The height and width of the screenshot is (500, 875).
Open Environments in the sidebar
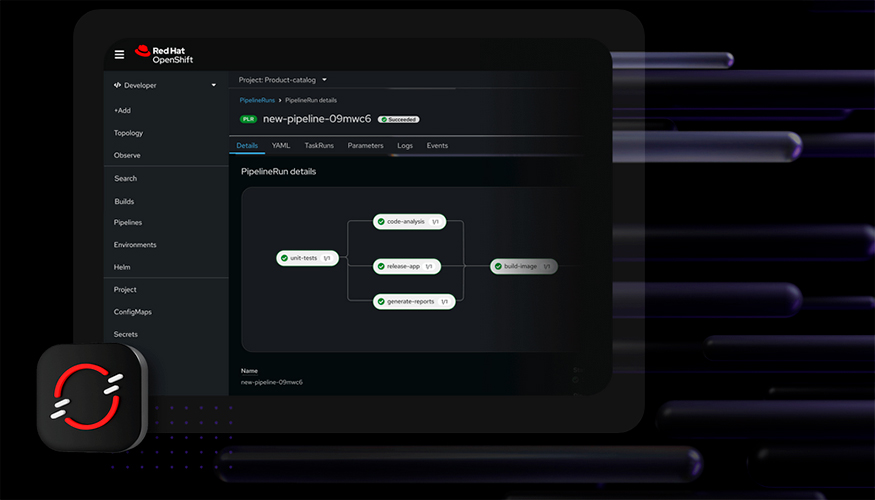(135, 245)
